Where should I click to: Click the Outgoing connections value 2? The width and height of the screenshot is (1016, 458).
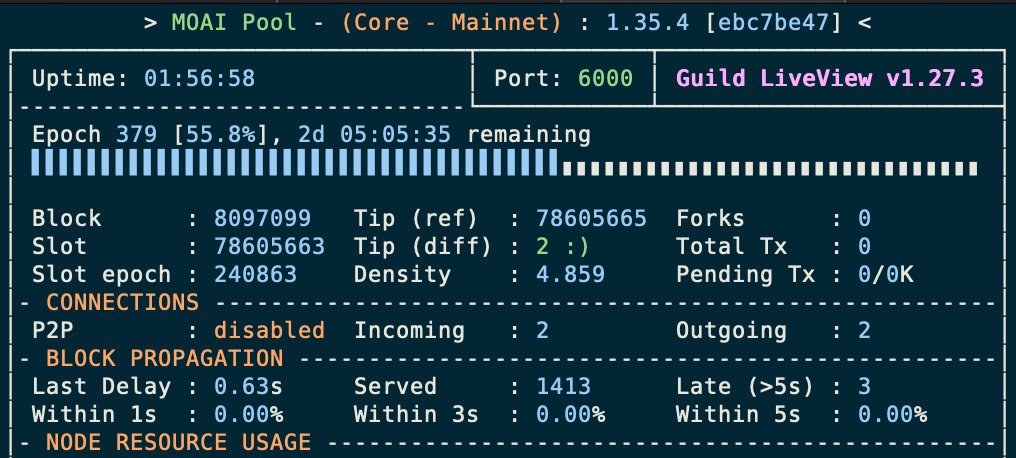[x=864, y=330]
